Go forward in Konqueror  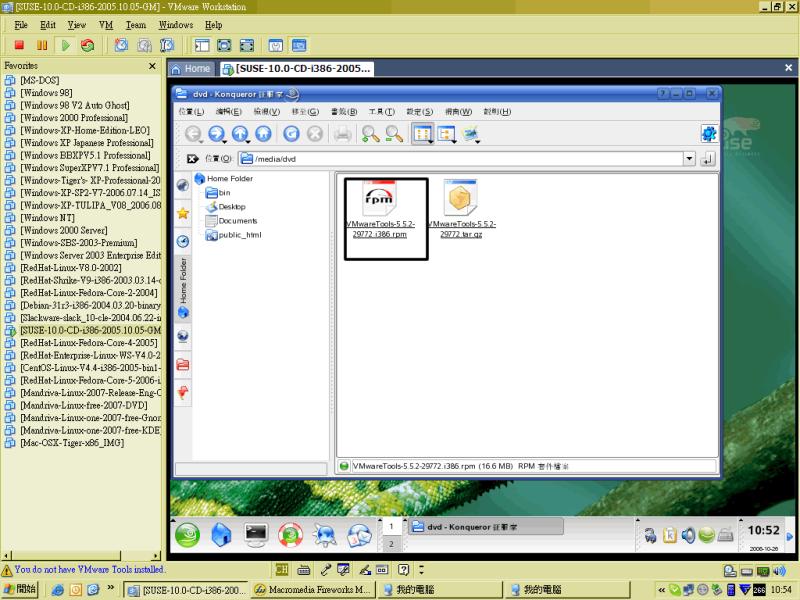pyautogui.click(x=217, y=134)
